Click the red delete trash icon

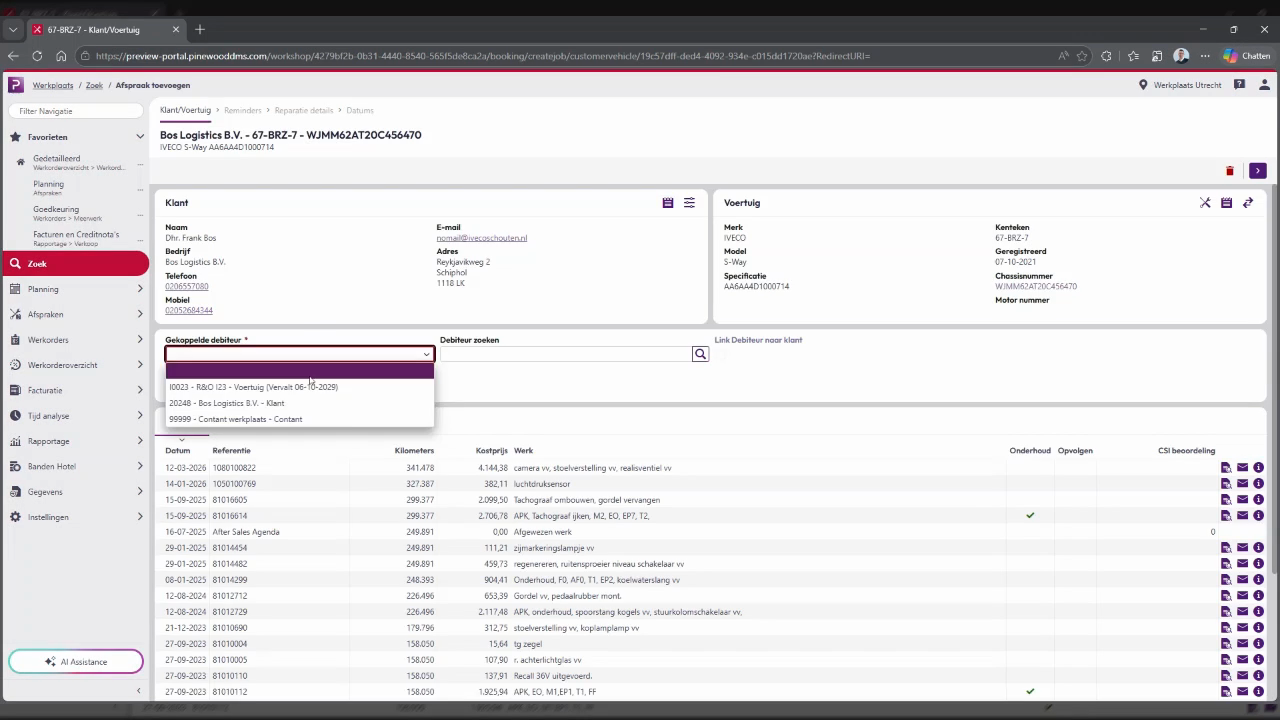pos(1230,171)
